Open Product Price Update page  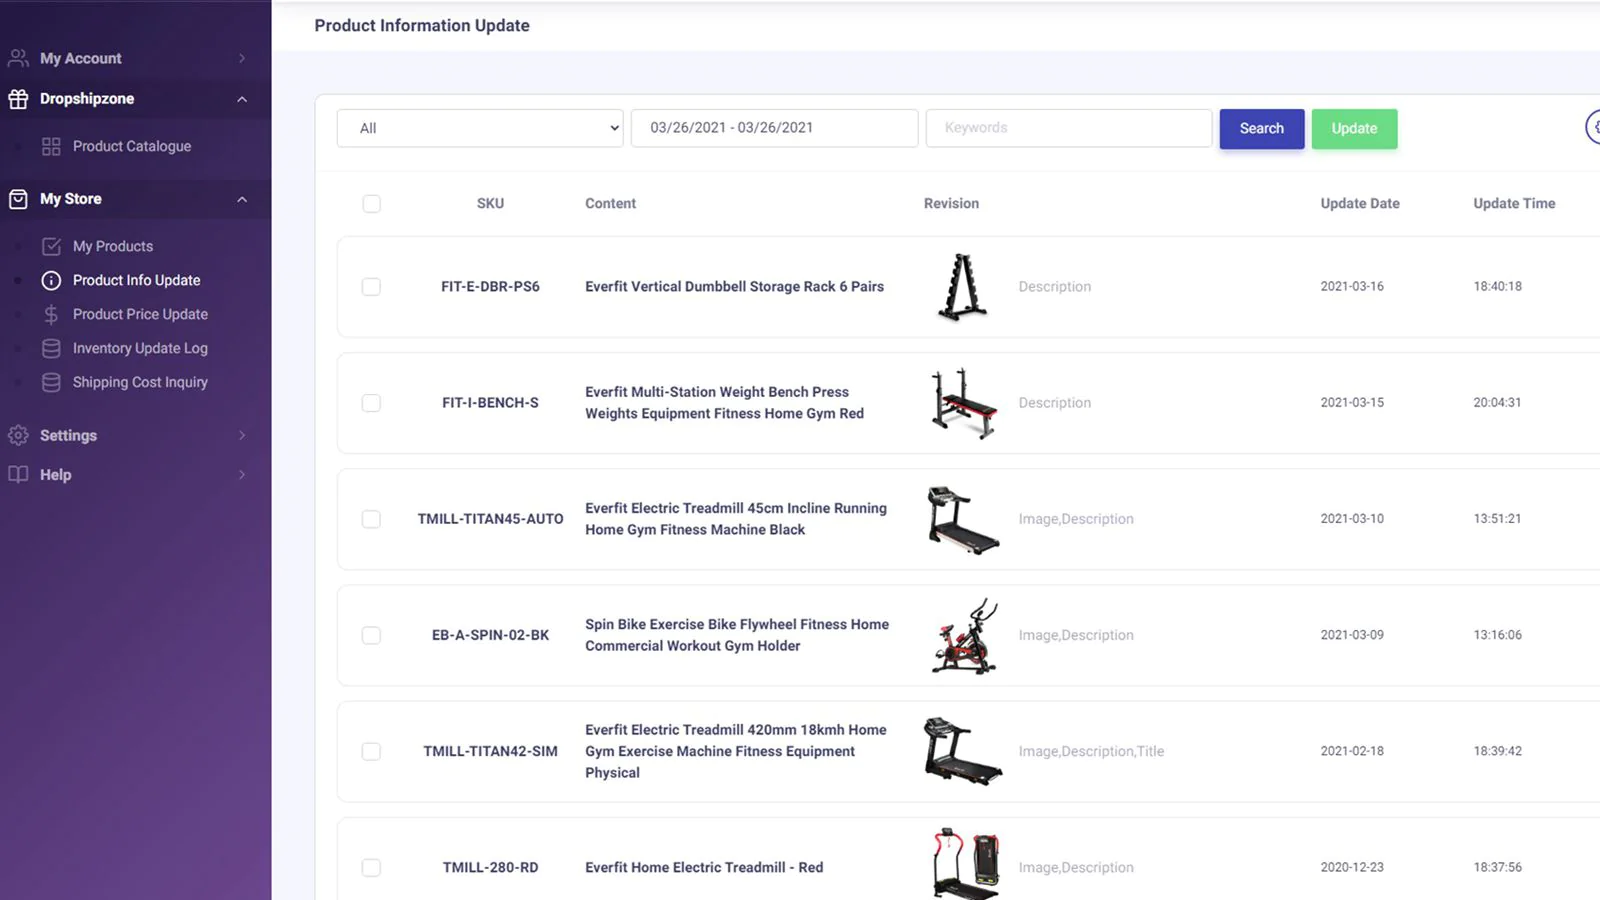(140, 313)
